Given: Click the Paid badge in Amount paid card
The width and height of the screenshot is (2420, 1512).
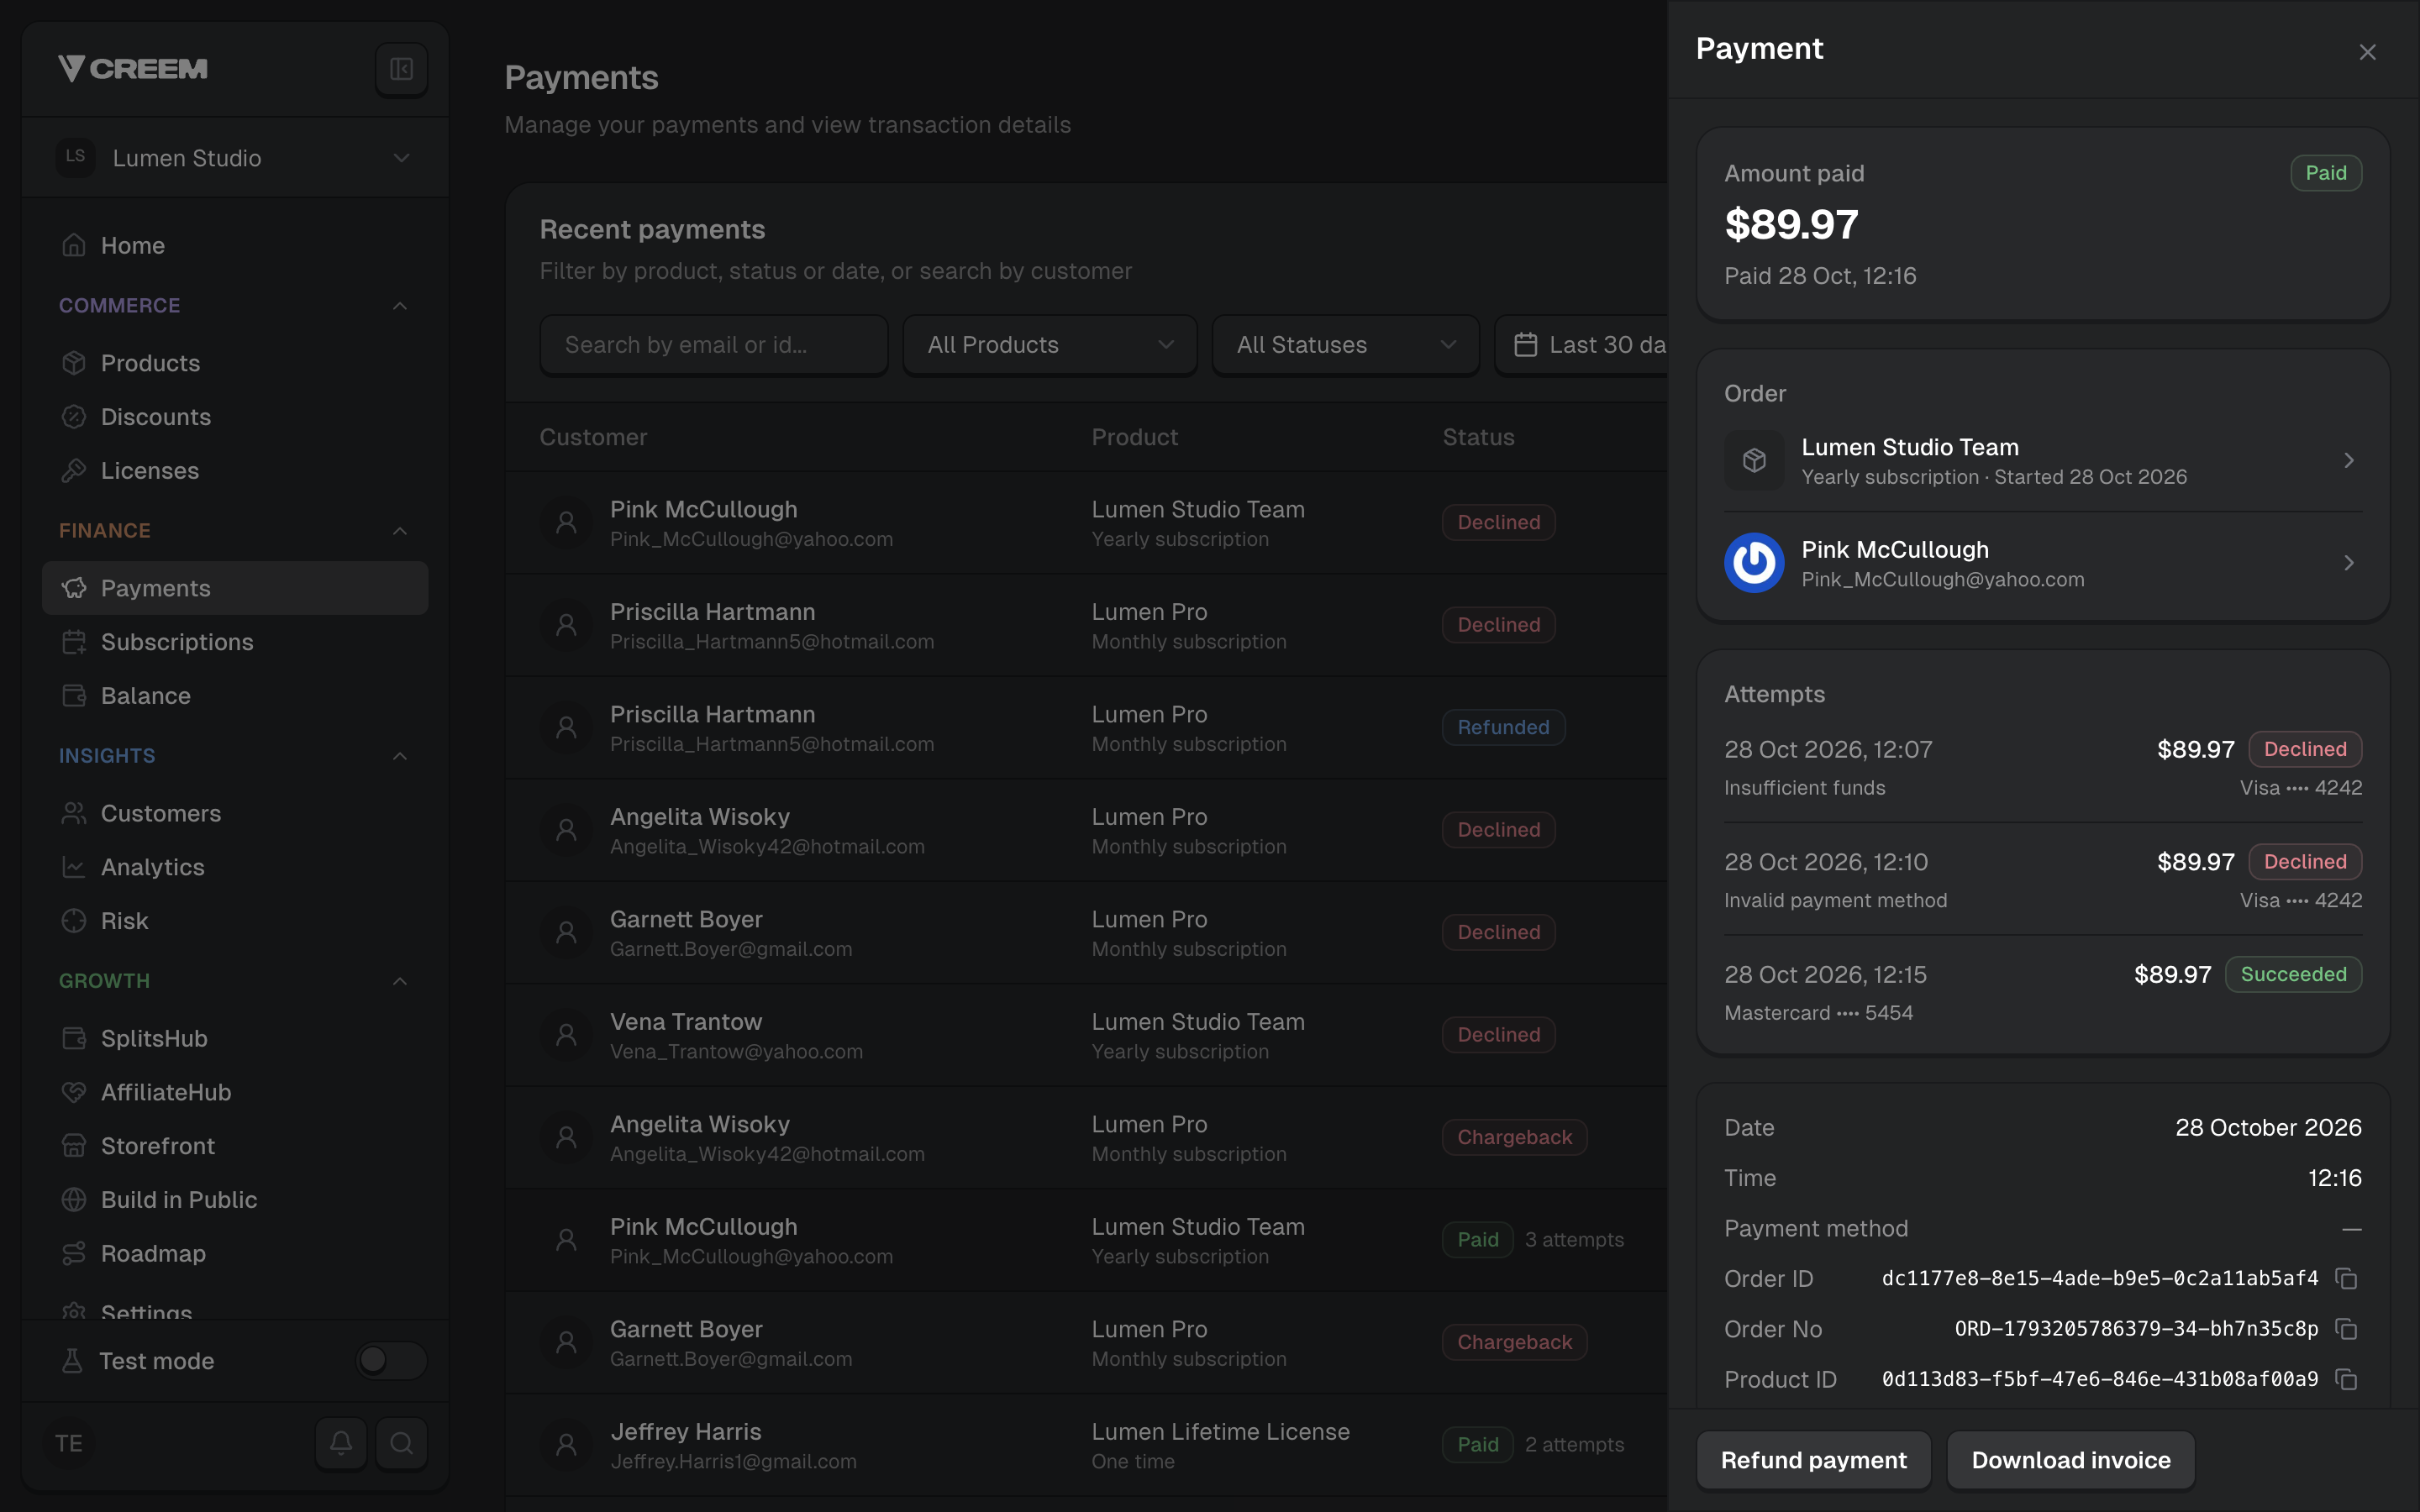Looking at the screenshot, I should coord(2326,173).
